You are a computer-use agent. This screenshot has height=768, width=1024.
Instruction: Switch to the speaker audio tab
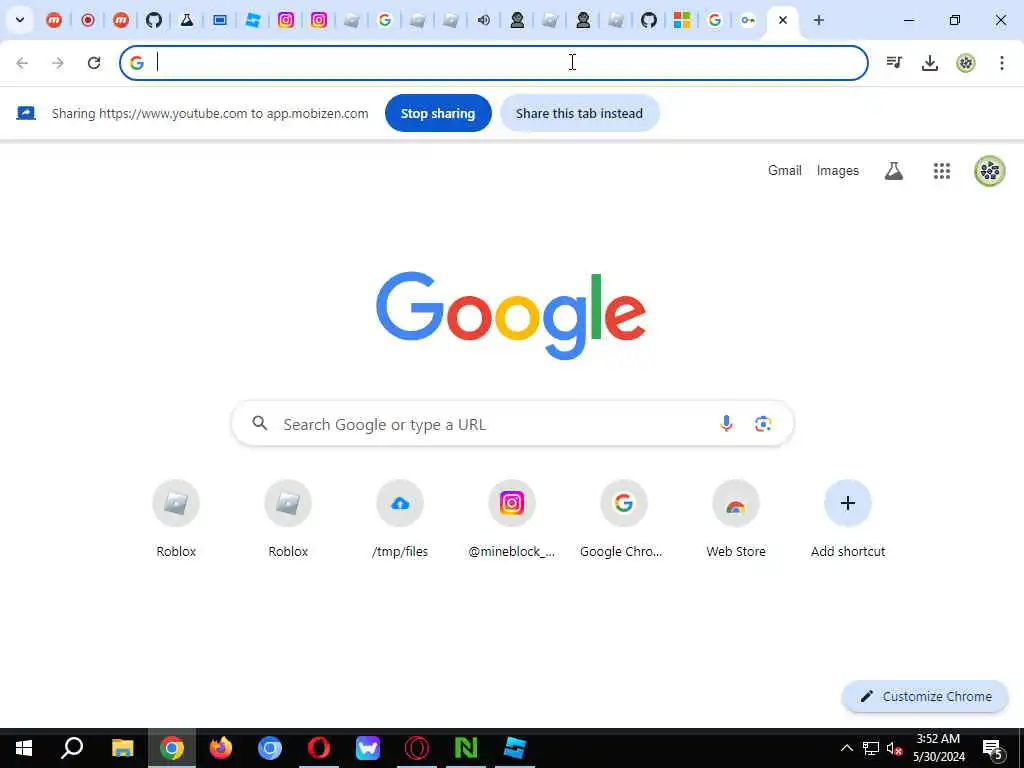click(483, 20)
